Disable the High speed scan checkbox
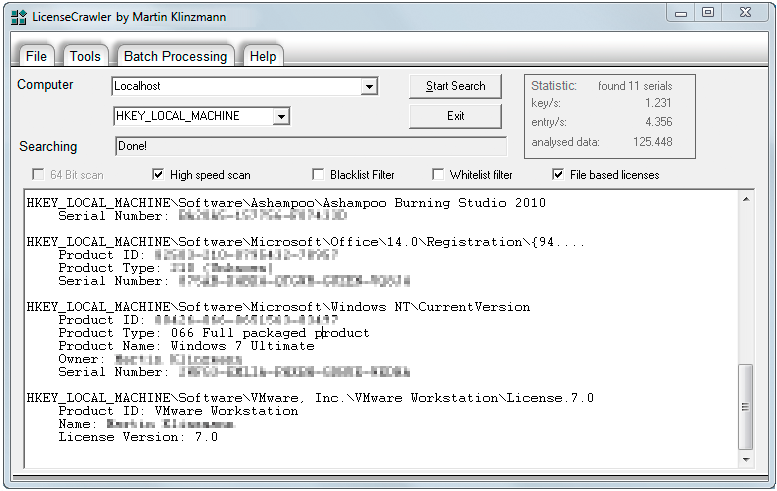Image resolution: width=777 pixels, height=491 pixels. click(x=158, y=175)
